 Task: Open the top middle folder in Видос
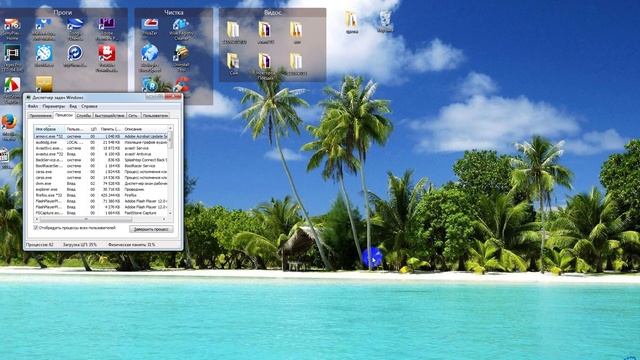click(264, 30)
